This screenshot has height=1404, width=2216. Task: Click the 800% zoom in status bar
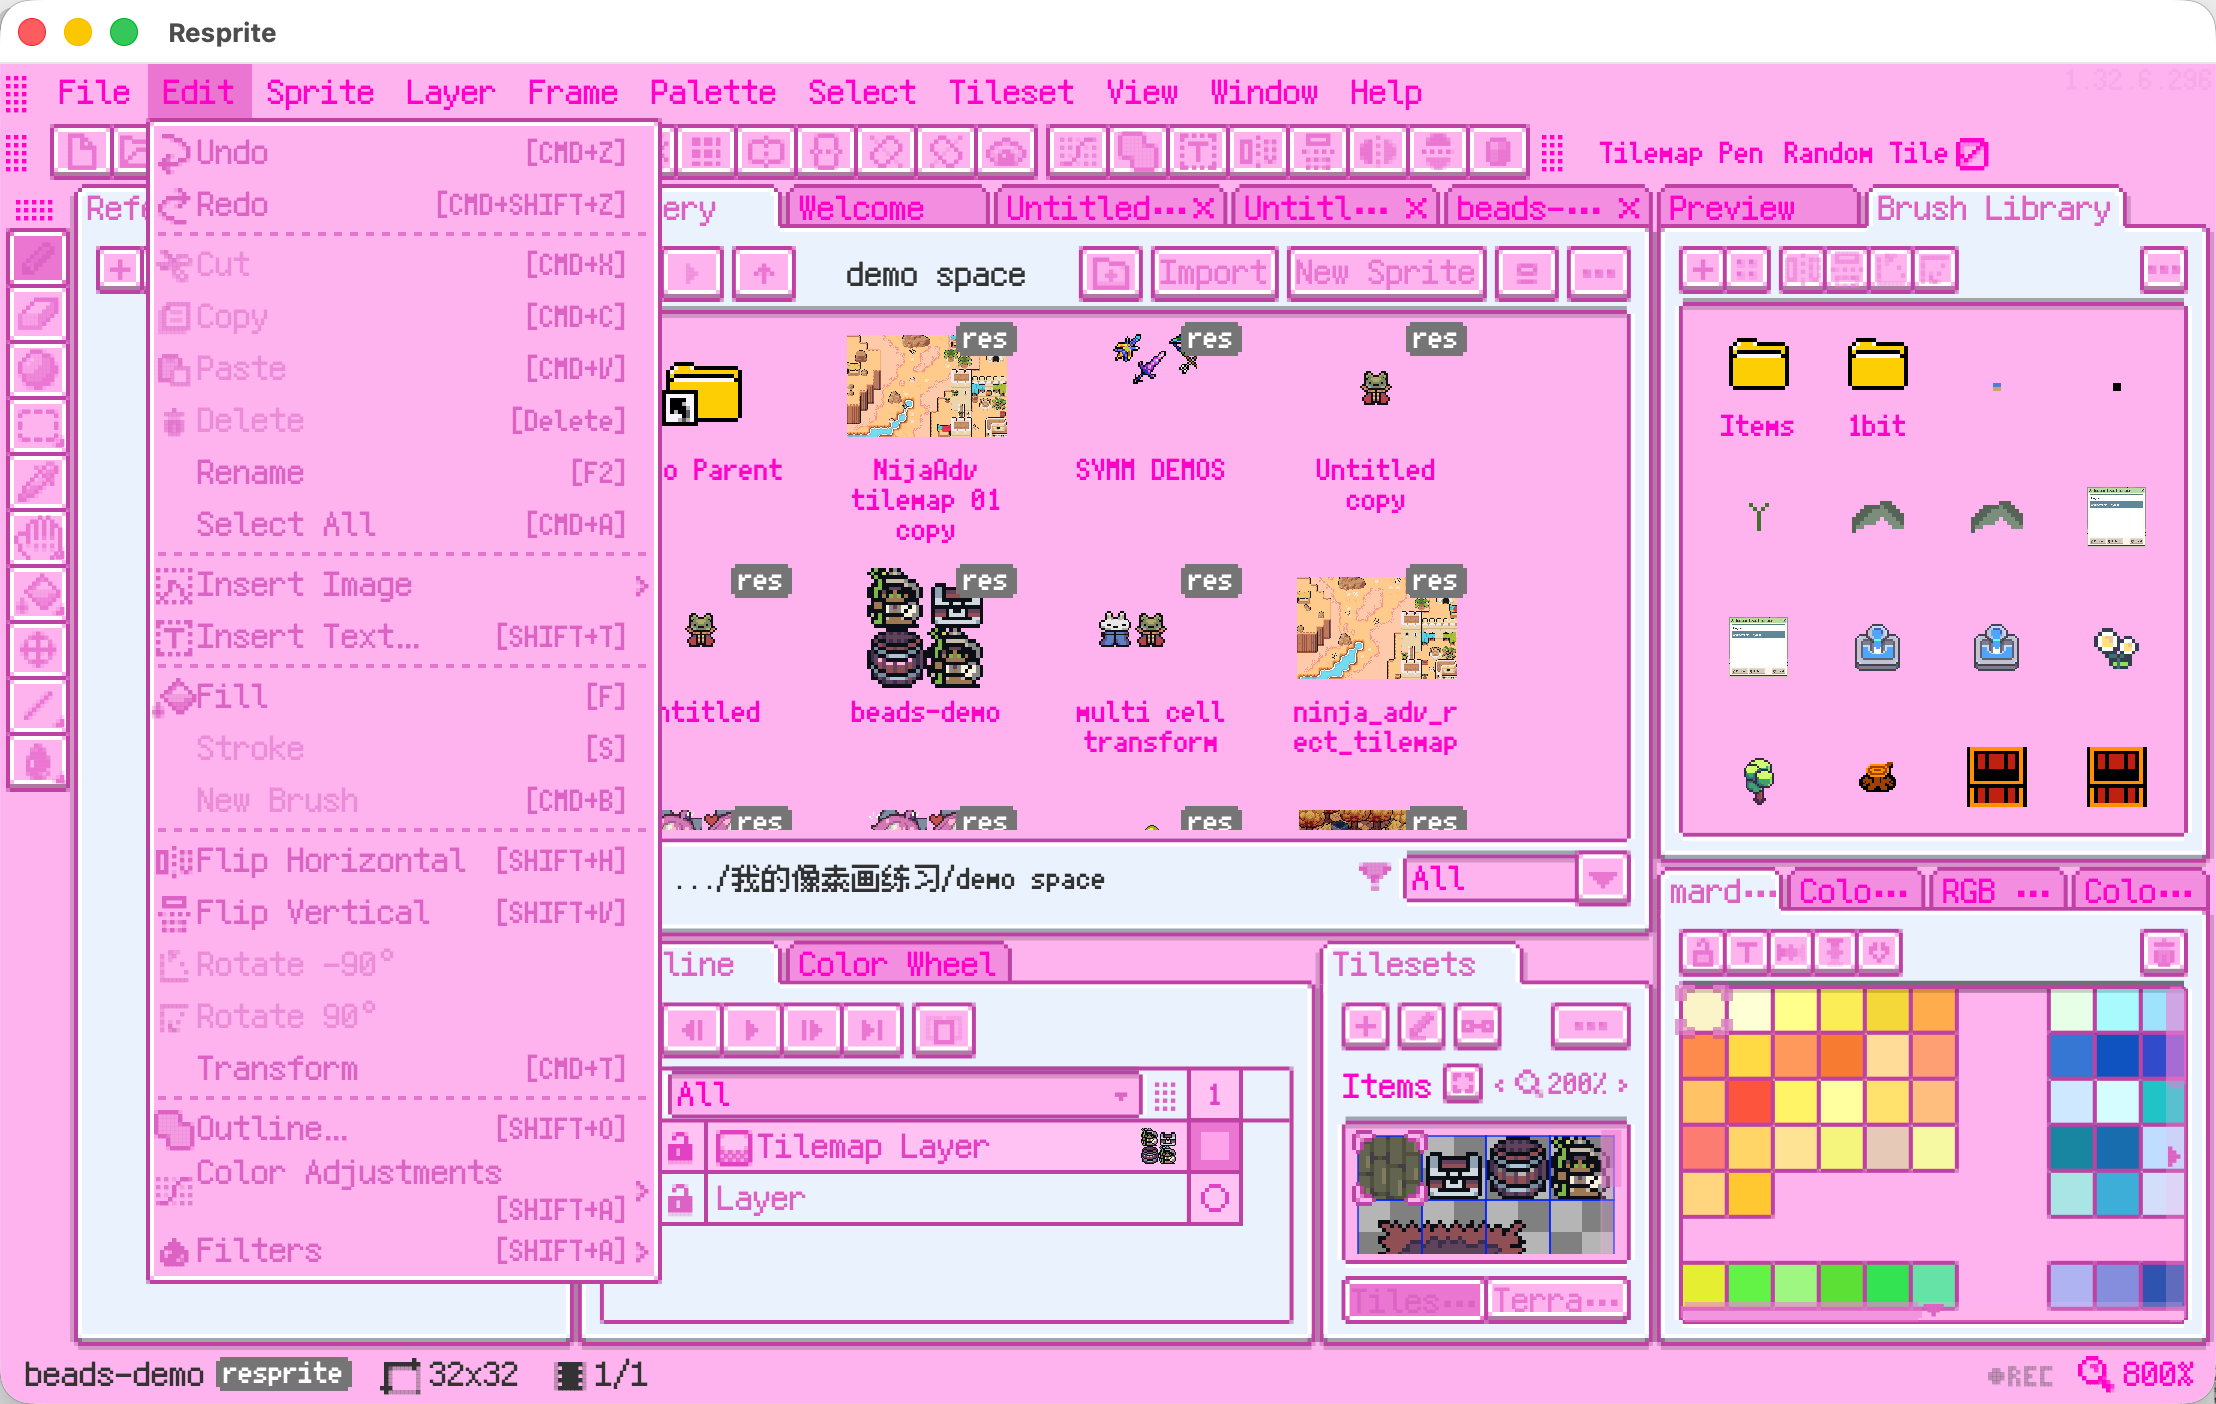pyautogui.click(x=2136, y=1375)
